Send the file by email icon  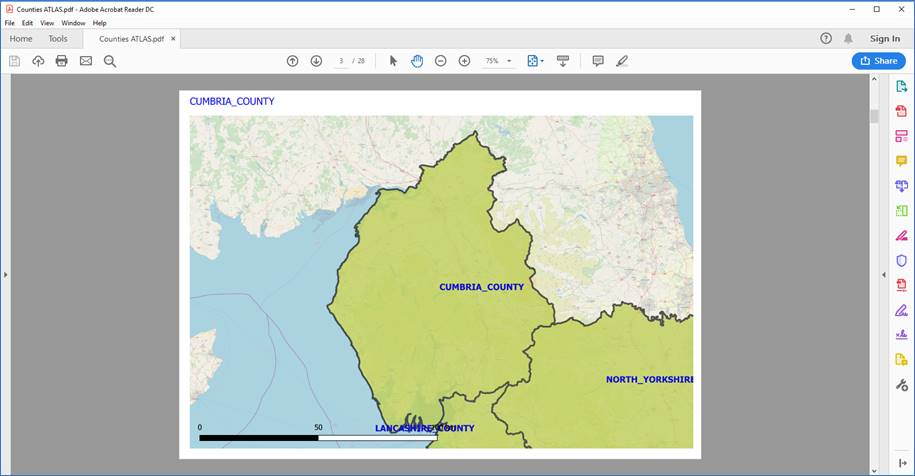86,61
